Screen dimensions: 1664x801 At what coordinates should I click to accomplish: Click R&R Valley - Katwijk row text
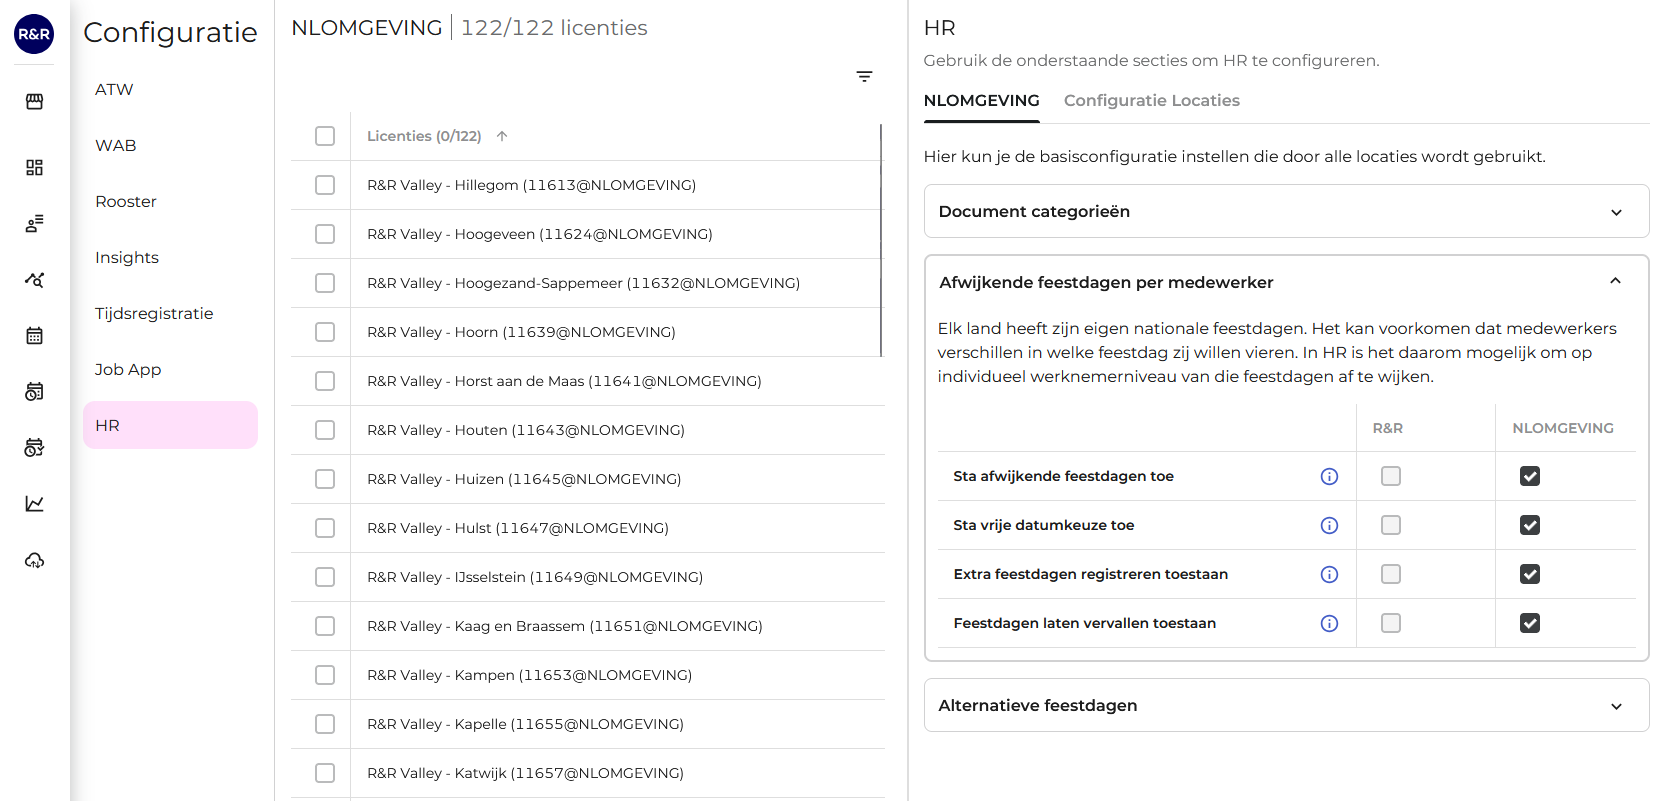525,773
